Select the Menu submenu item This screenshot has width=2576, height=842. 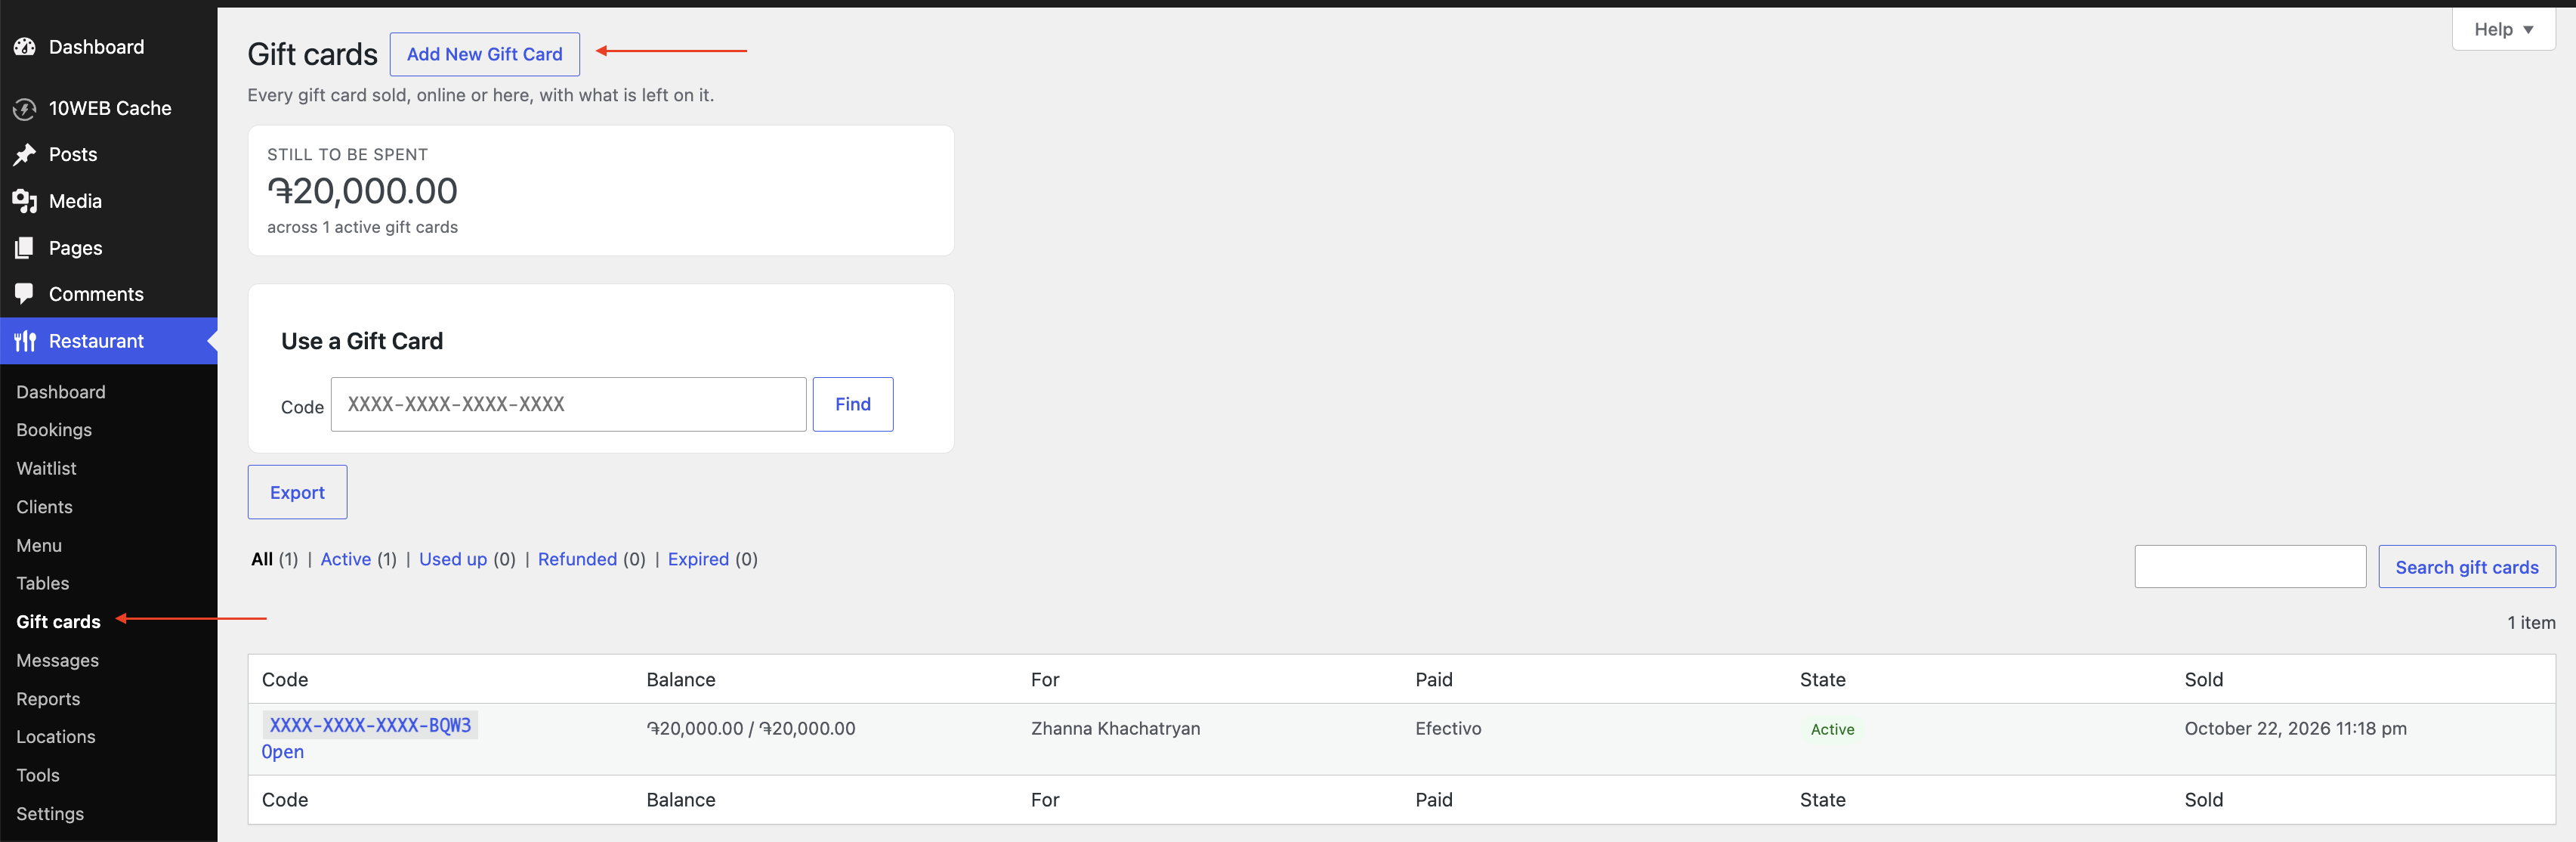click(x=39, y=545)
